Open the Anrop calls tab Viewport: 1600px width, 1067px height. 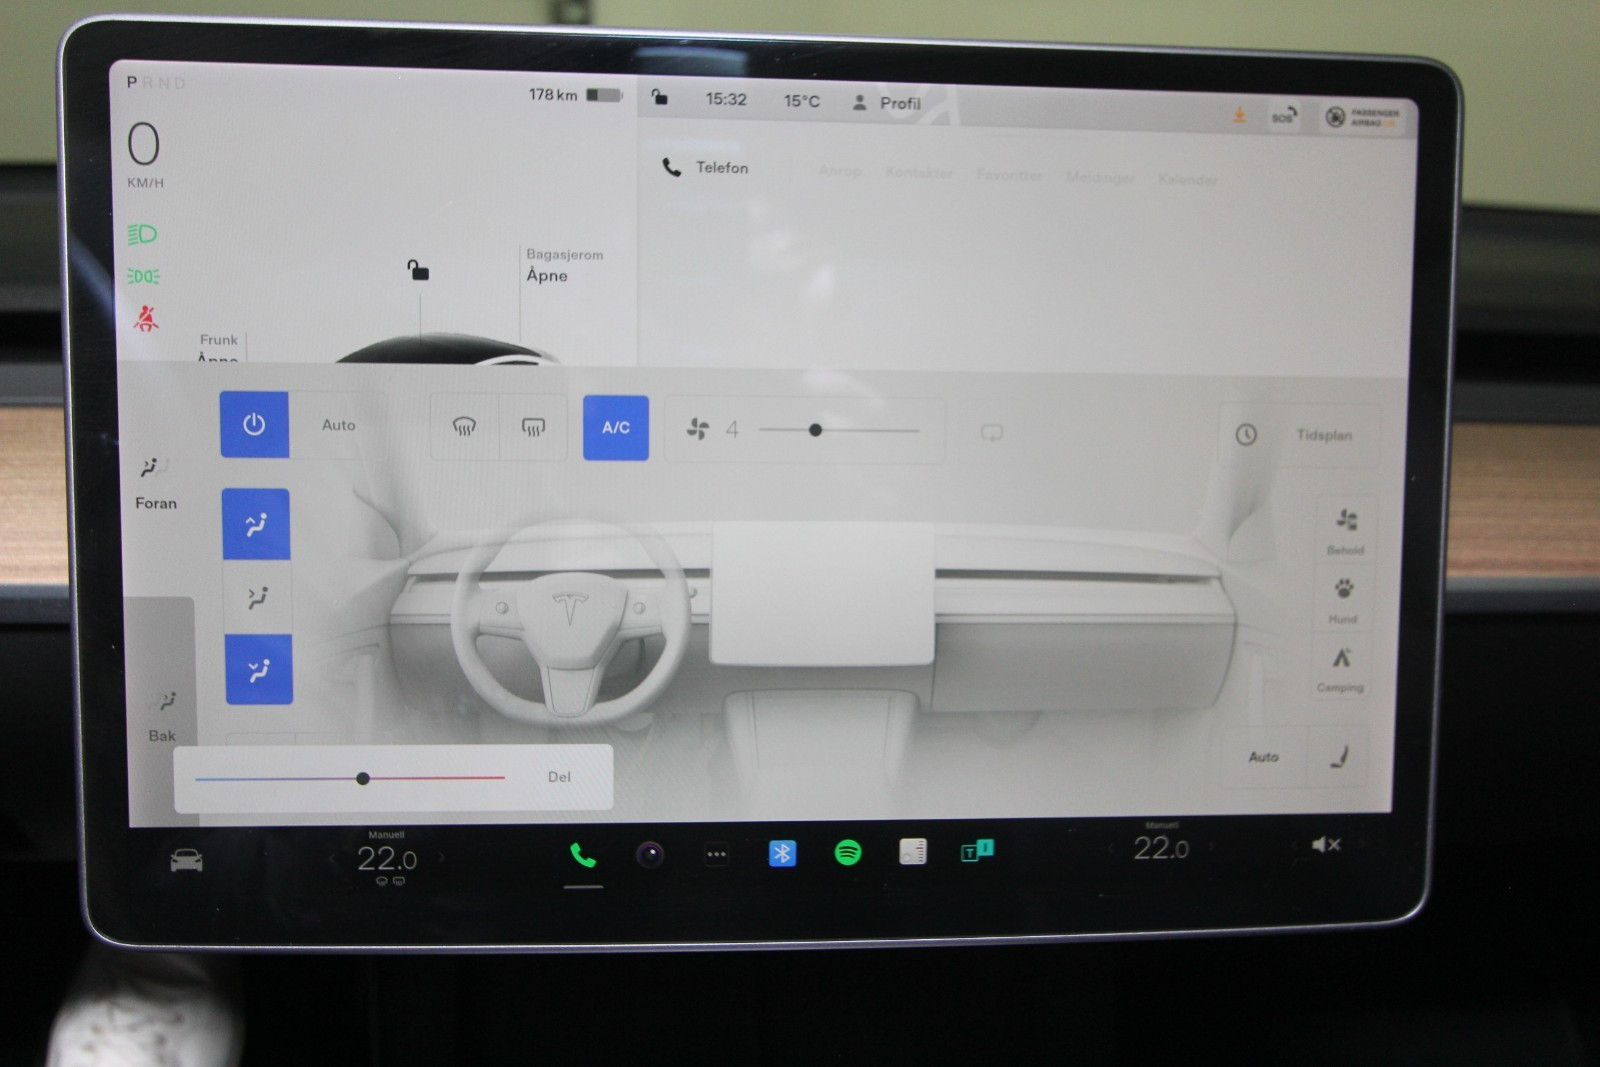coord(840,171)
